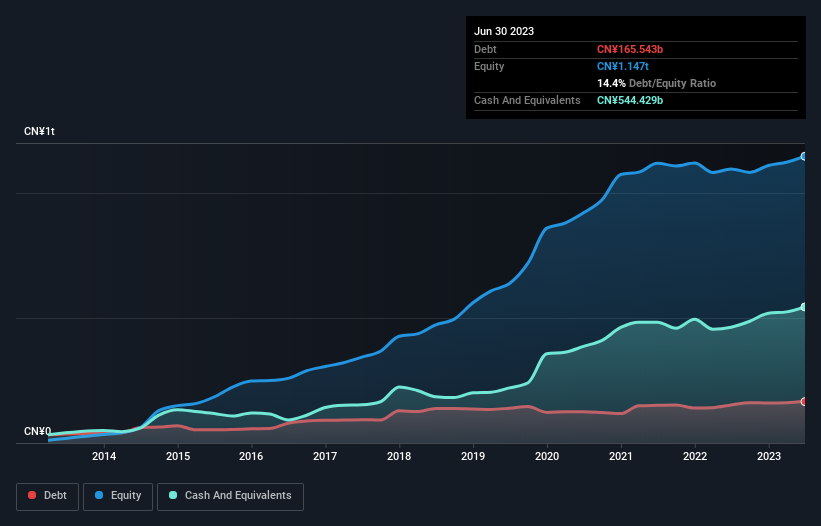Click the 2022 axis label
Image resolution: width=821 pixels, height=526 pixels.
coord(695,456)
